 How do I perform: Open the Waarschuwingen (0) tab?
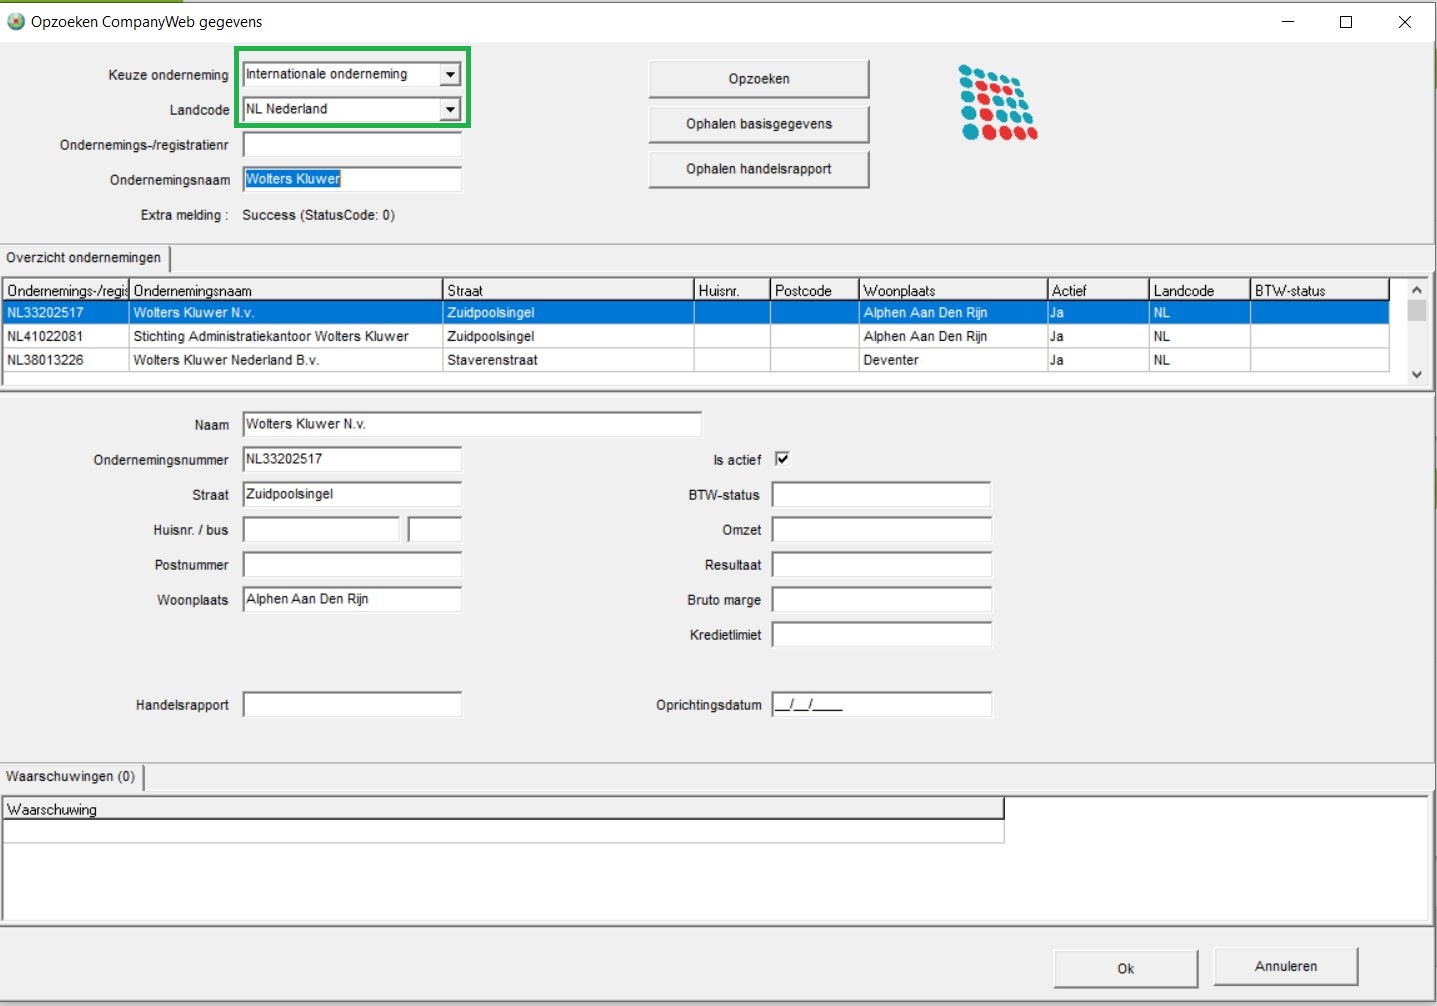click(71, 777)
